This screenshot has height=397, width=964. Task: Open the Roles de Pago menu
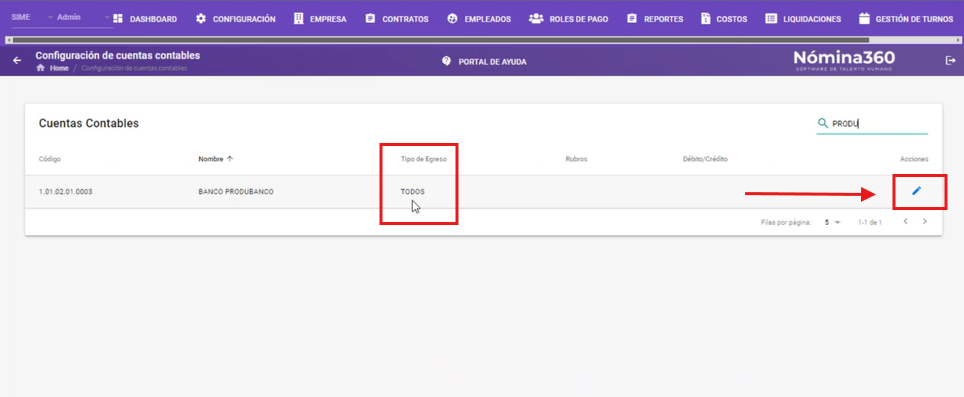click(569, 19)
